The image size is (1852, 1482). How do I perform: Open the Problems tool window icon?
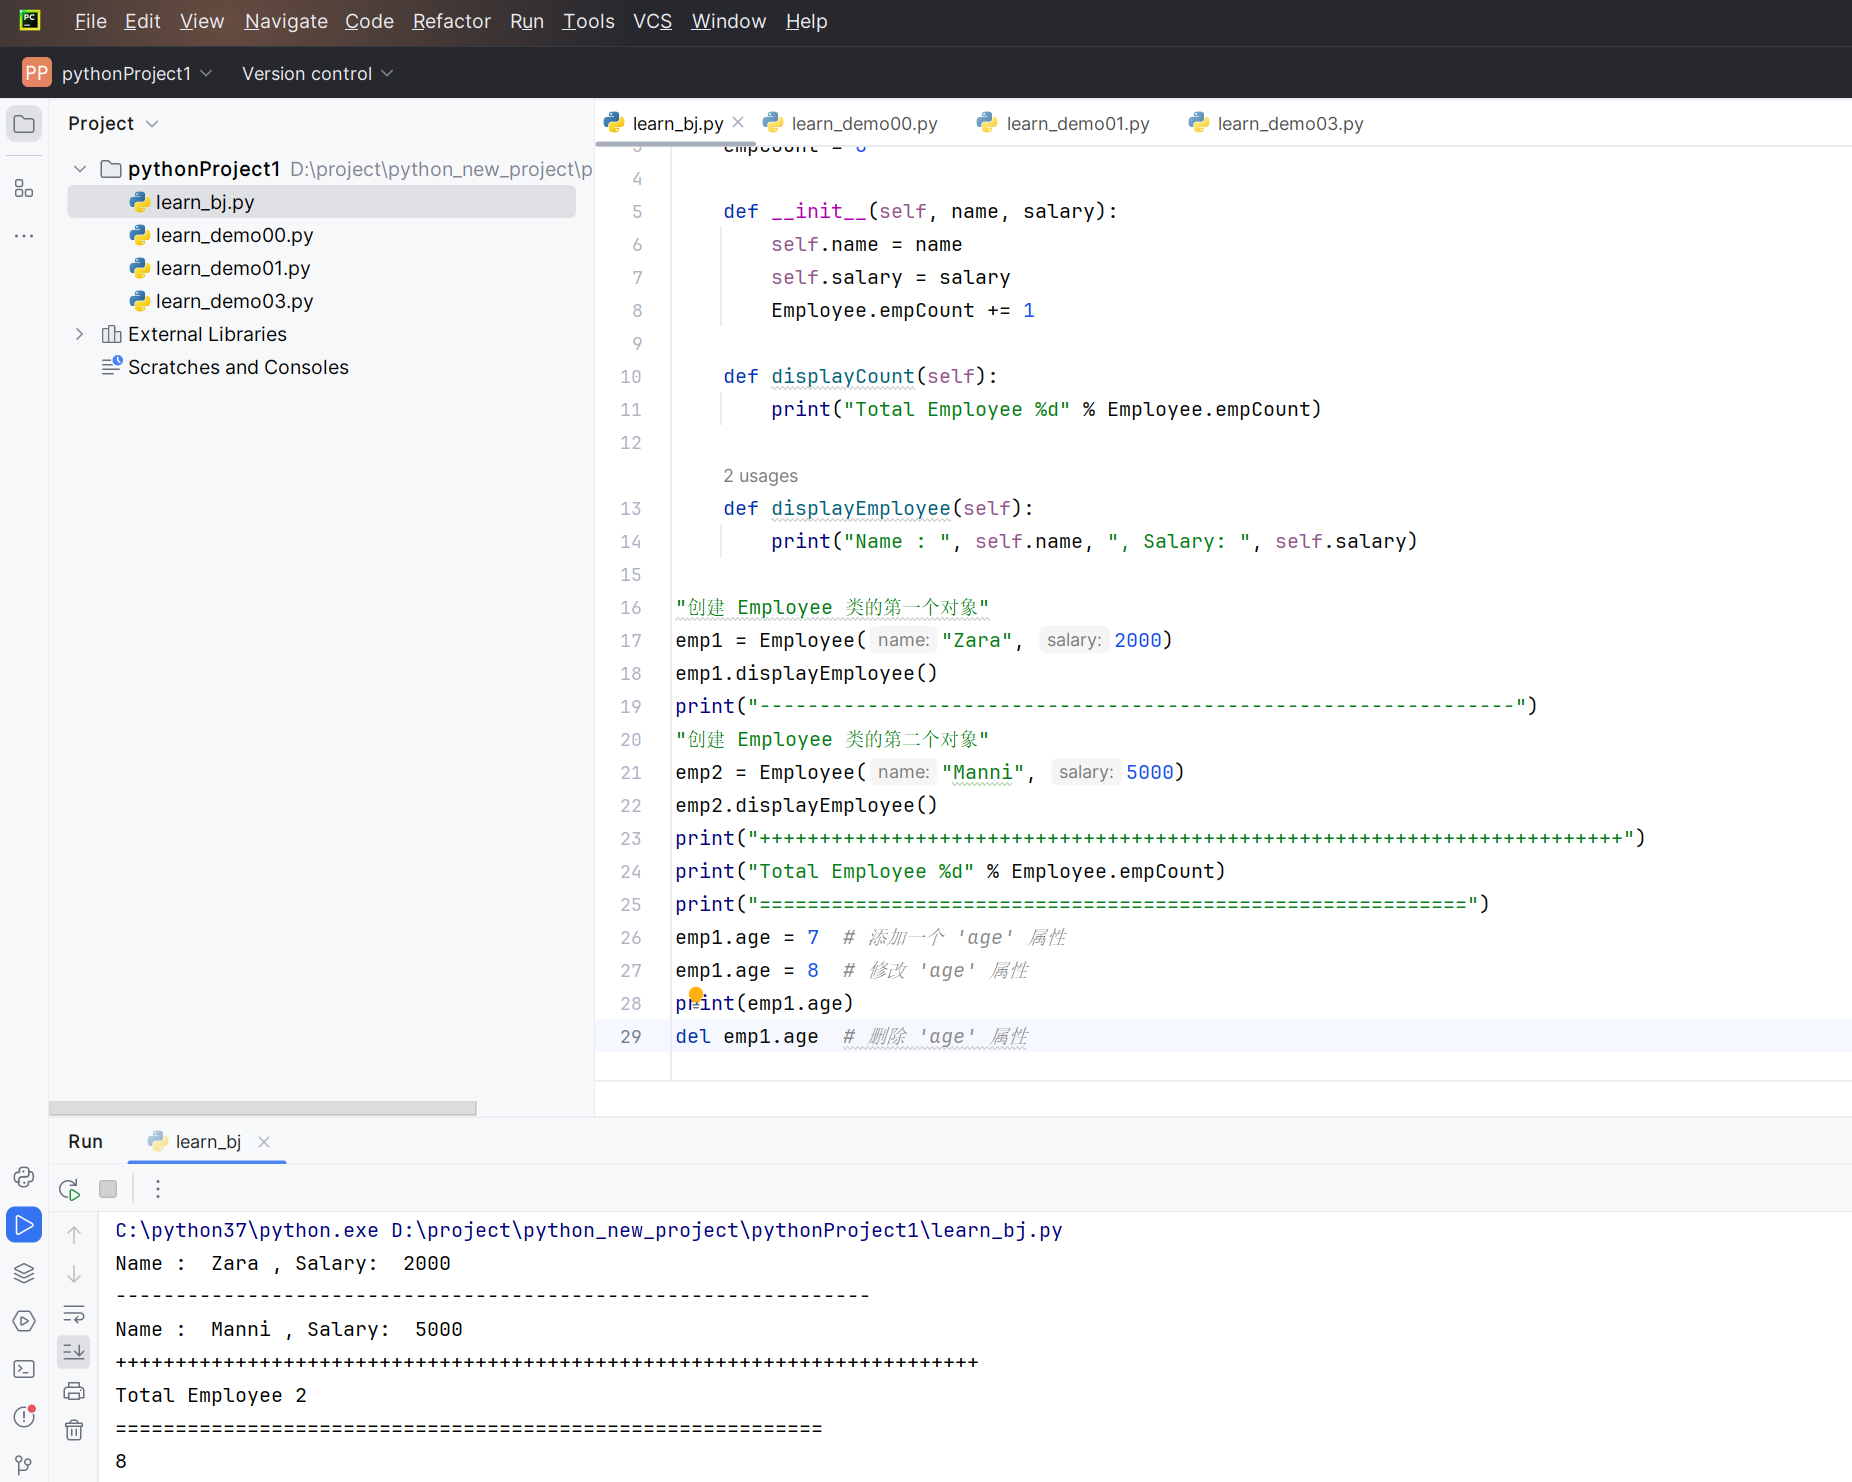[24, 1417]
